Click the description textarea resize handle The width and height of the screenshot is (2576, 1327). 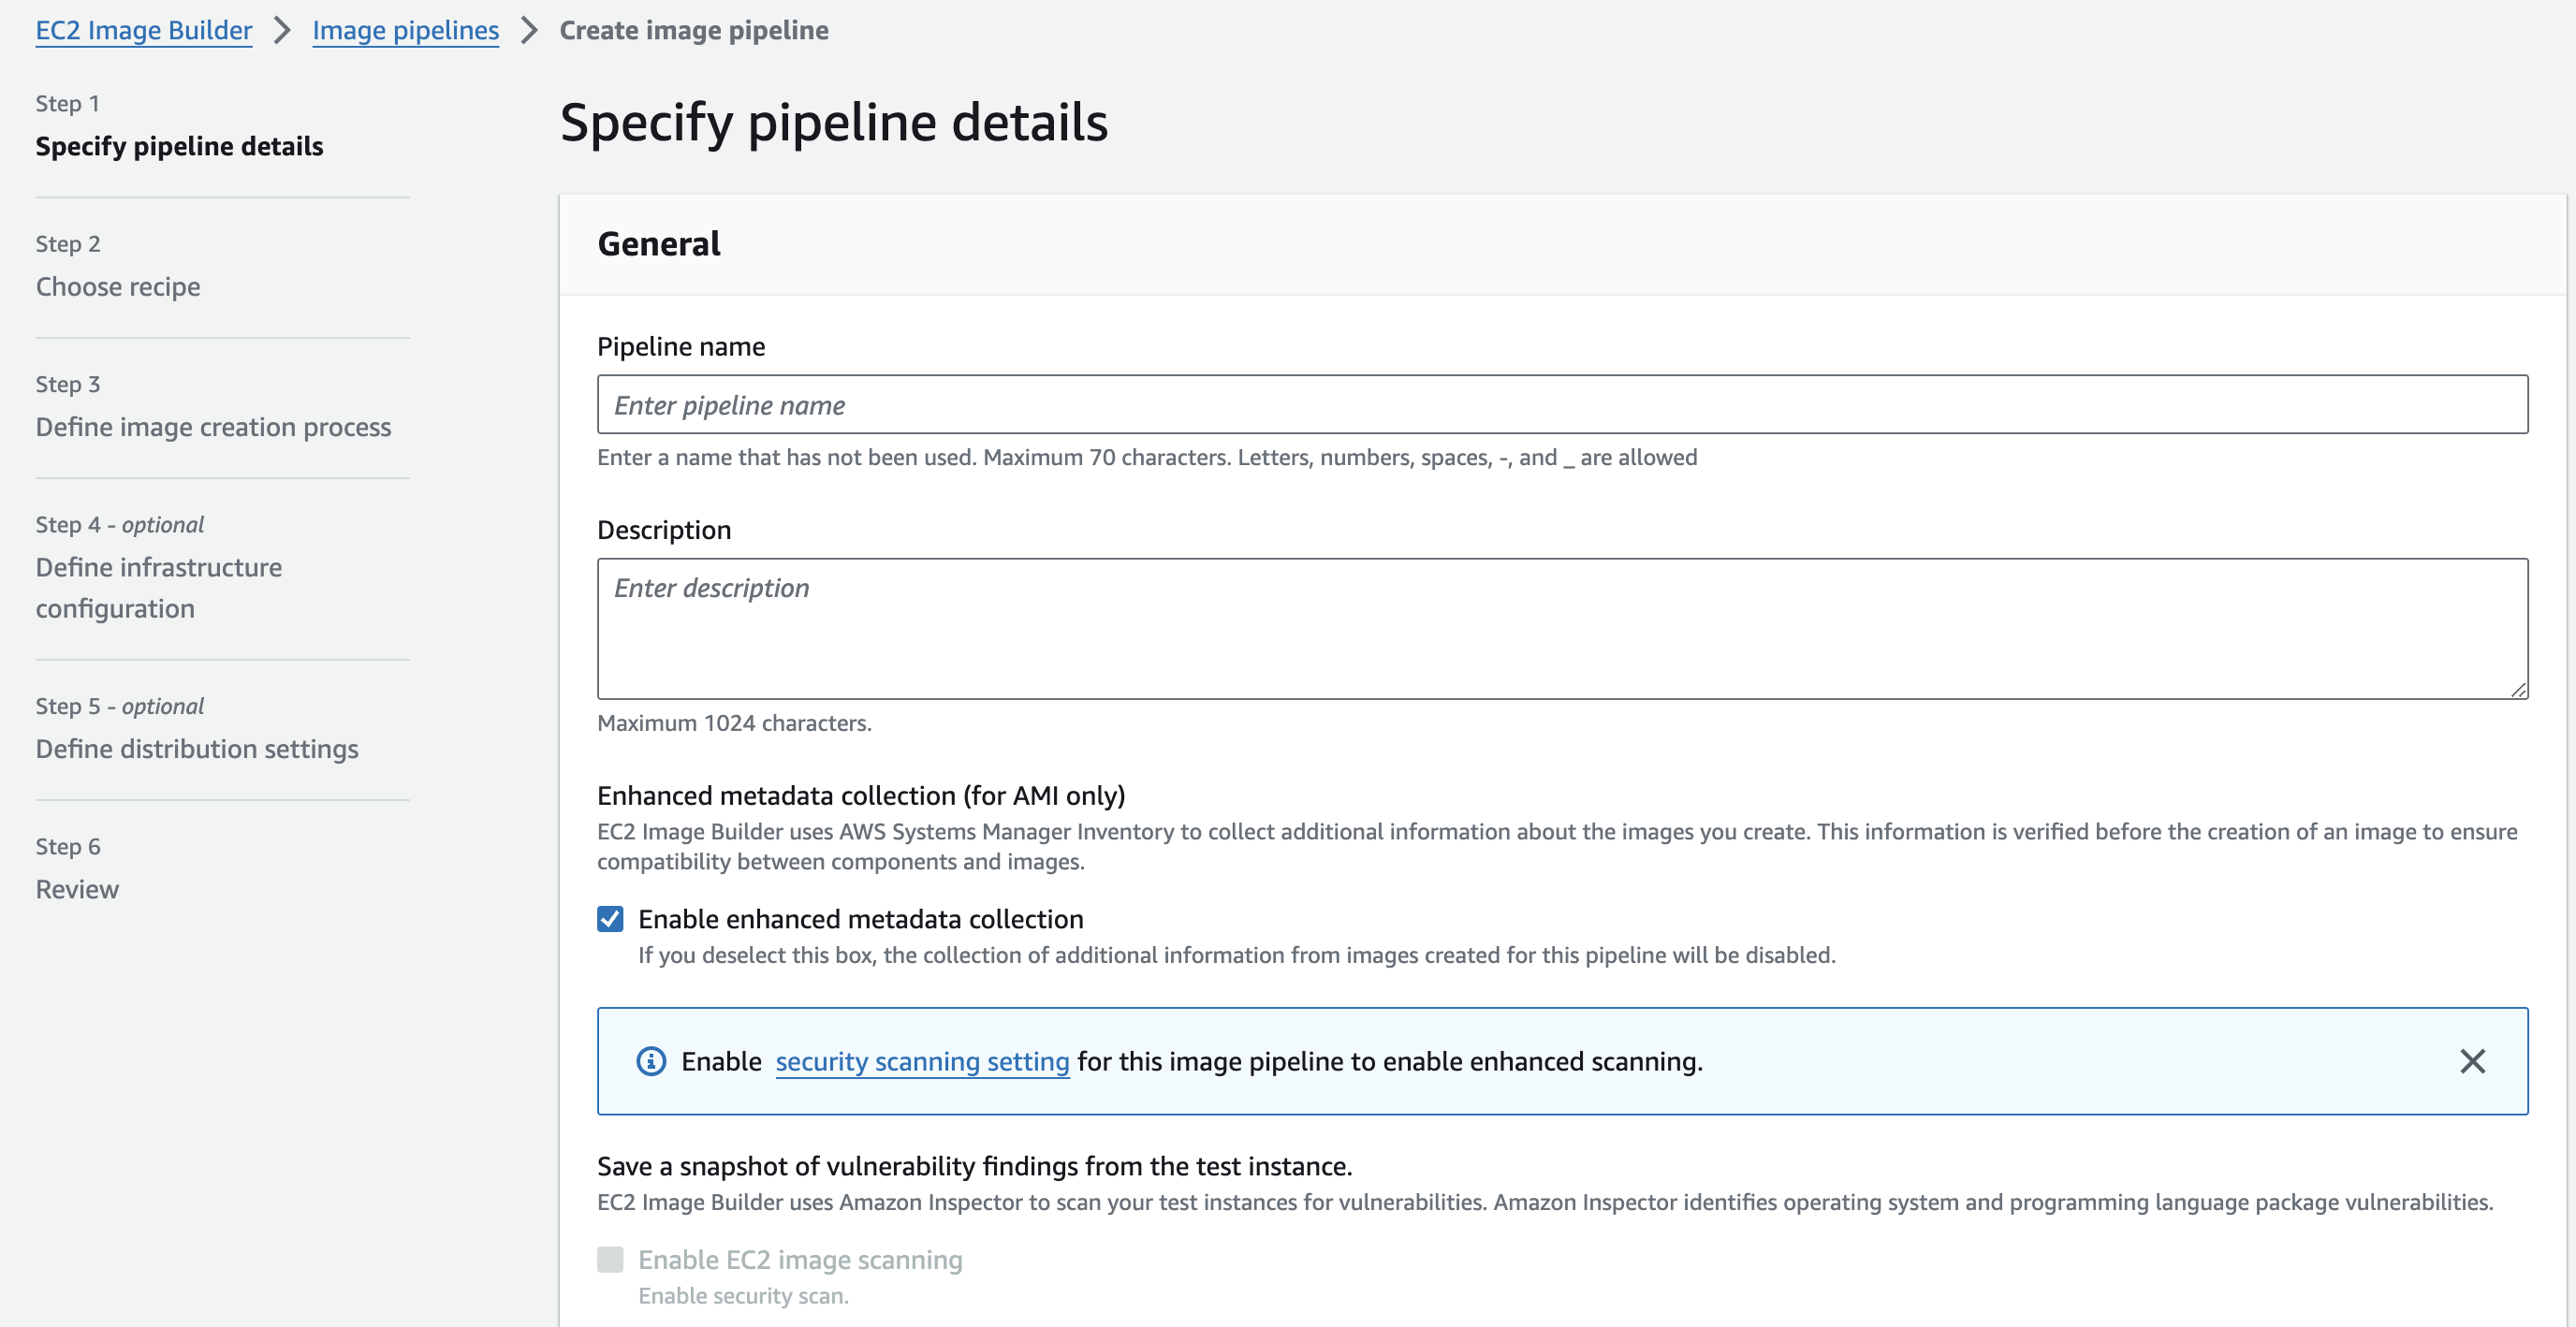coord(2518,689)
